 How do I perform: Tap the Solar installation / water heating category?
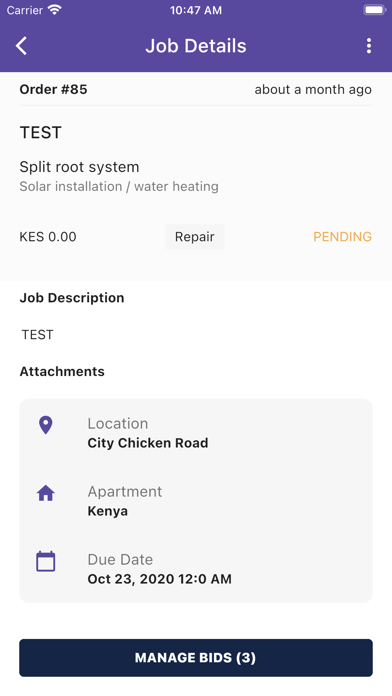pyautogui.click(x=119, y=186)
